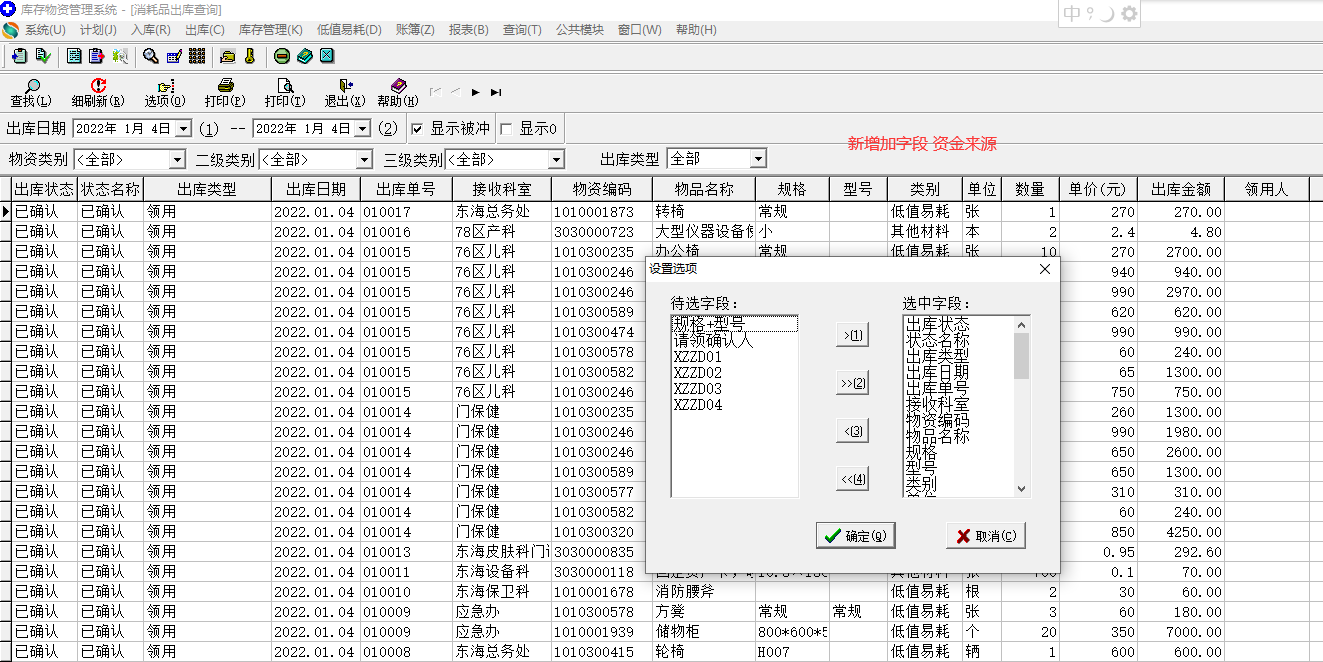
Task: Go to next record arrow
Action: point(476,92)
